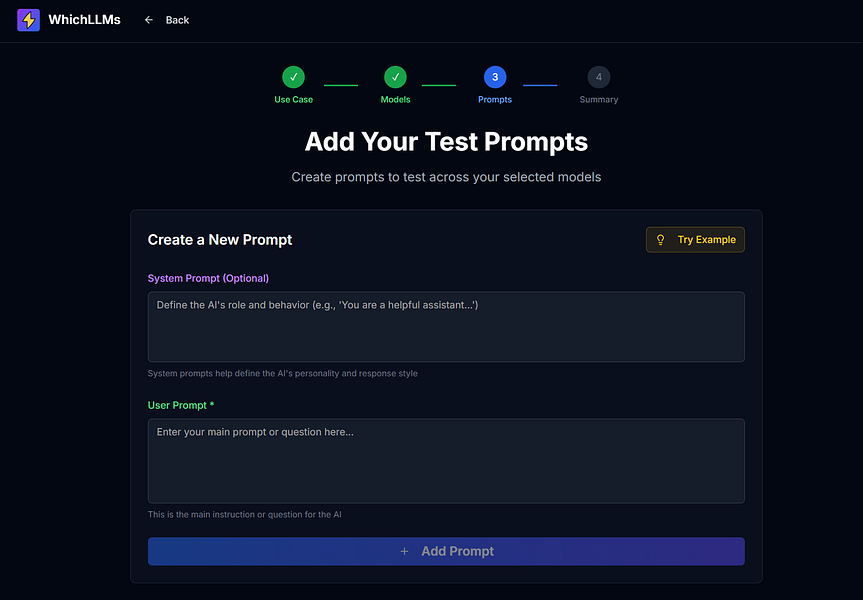Select the Use Case step label
Viewport: 863px width, 600px height.
293,99
